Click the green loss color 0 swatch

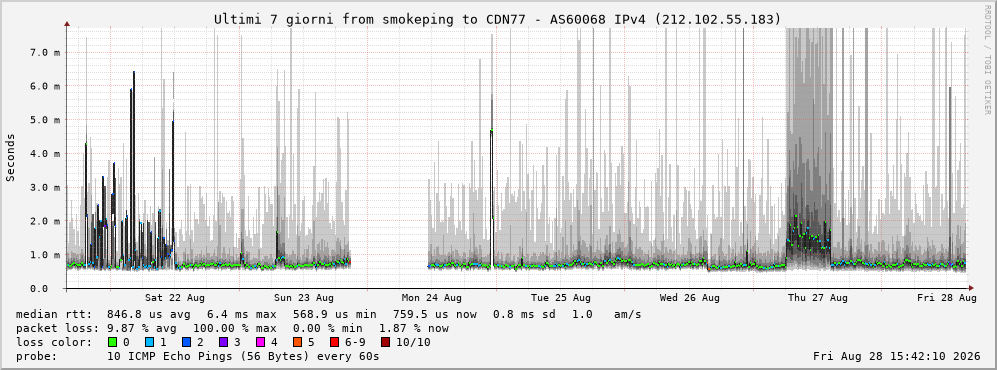click(x=113, y=343)
